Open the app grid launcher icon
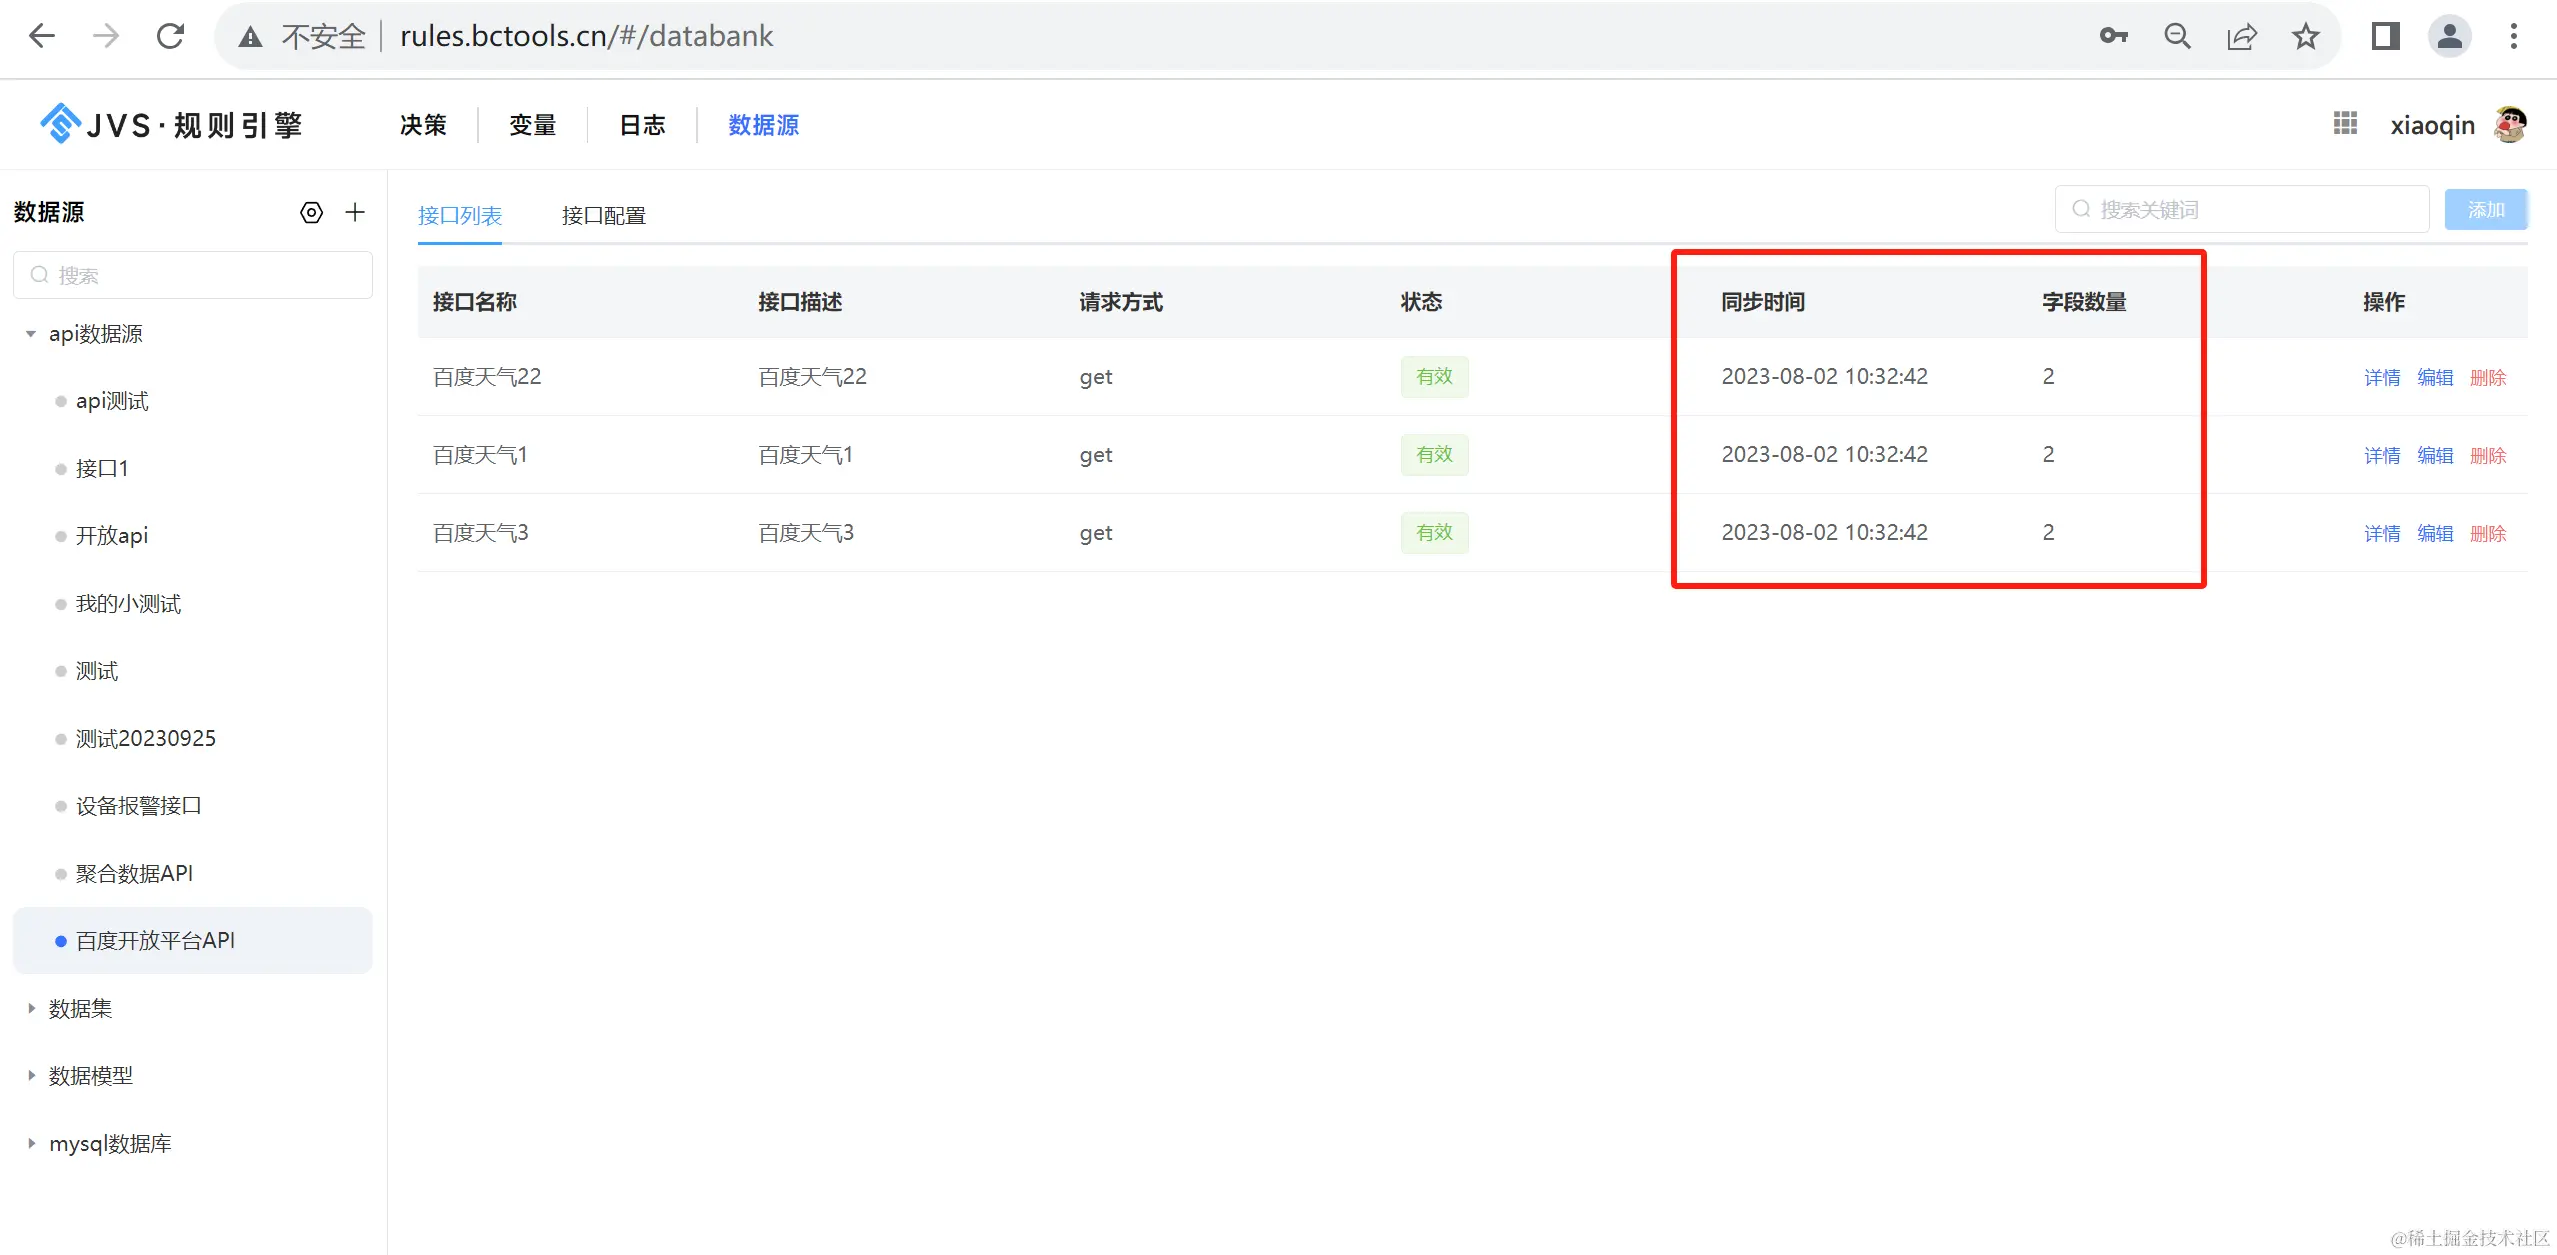The height and width of the screenshot is (1255, 2557). (2345, 124)
